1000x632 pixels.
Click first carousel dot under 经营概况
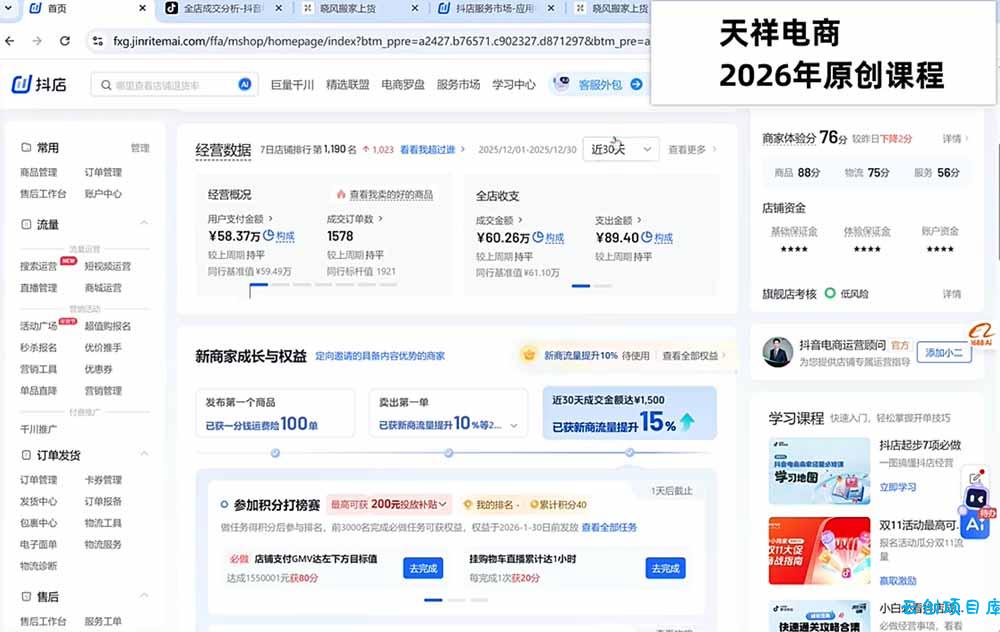tap(259, 284)
